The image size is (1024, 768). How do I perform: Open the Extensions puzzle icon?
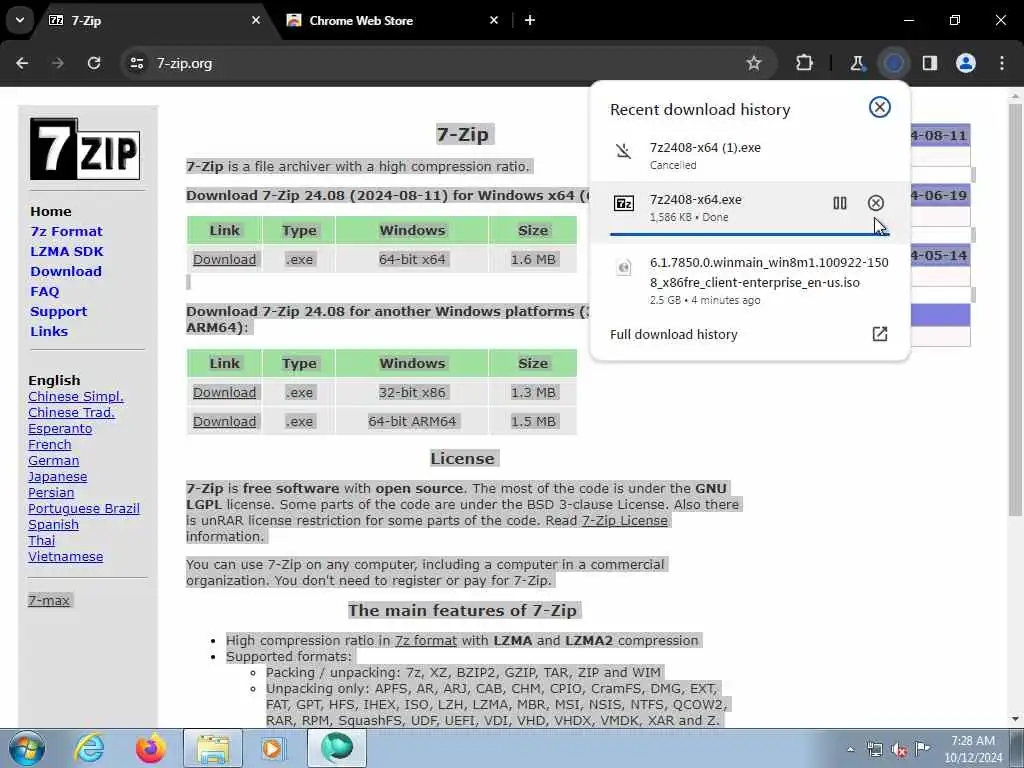805,63
